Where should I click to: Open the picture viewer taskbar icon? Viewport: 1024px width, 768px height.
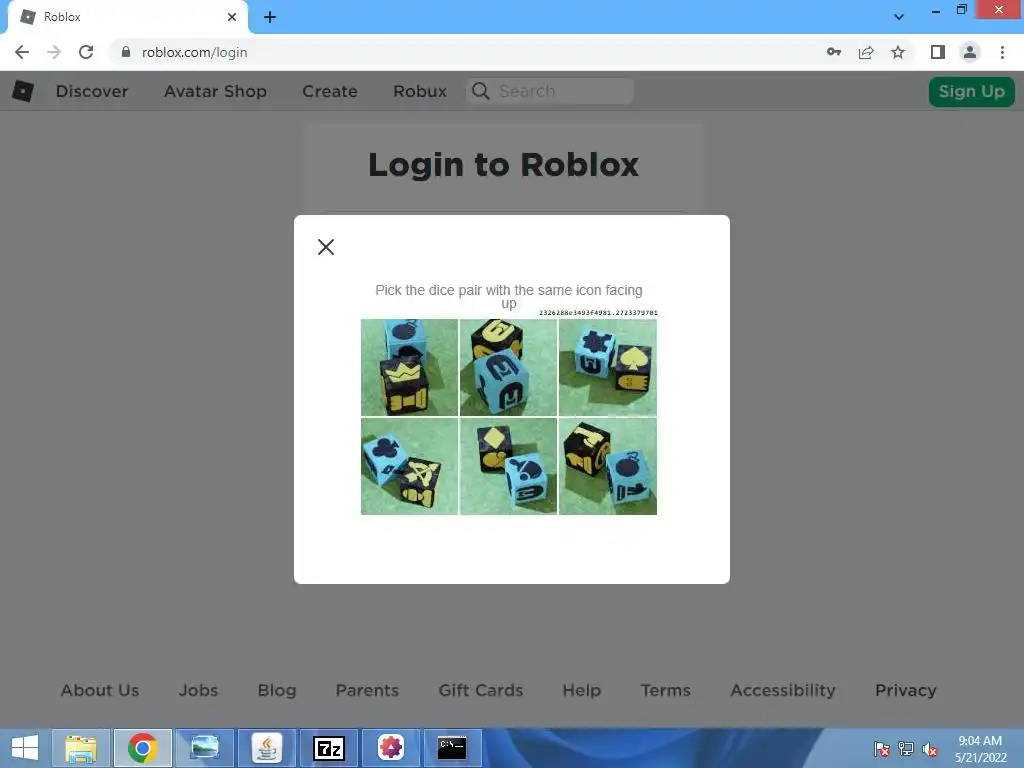coord(204,748)
